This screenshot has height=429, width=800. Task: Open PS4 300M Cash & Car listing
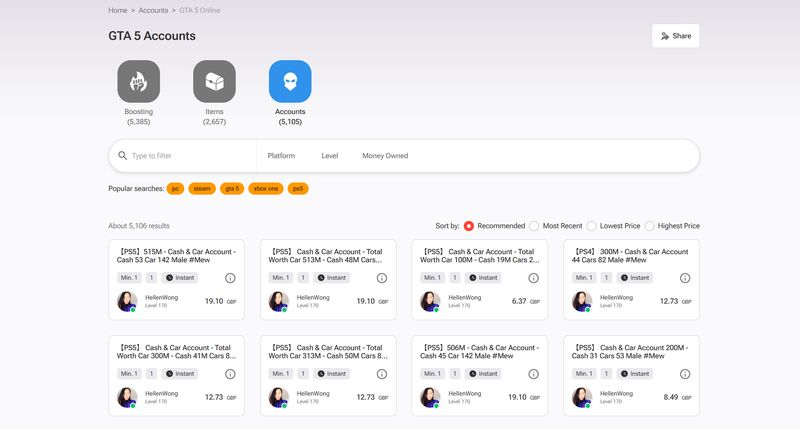point(630,256)
